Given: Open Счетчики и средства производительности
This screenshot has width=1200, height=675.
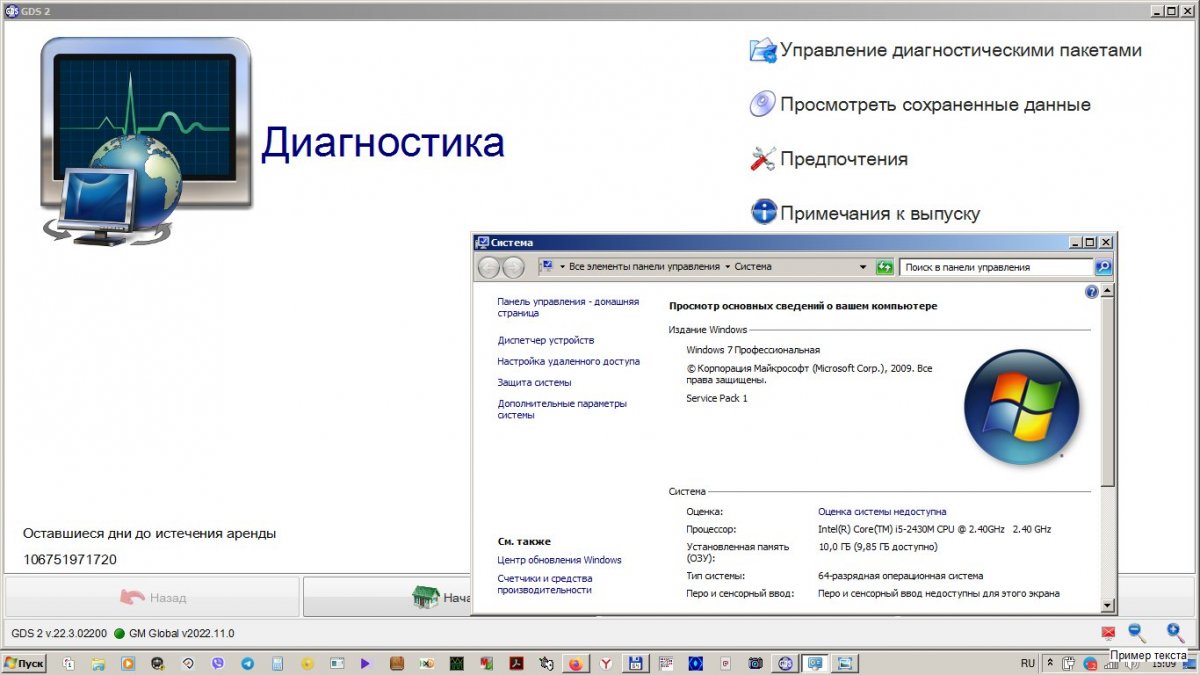Looking at the screenshot, I should [545, 584].
